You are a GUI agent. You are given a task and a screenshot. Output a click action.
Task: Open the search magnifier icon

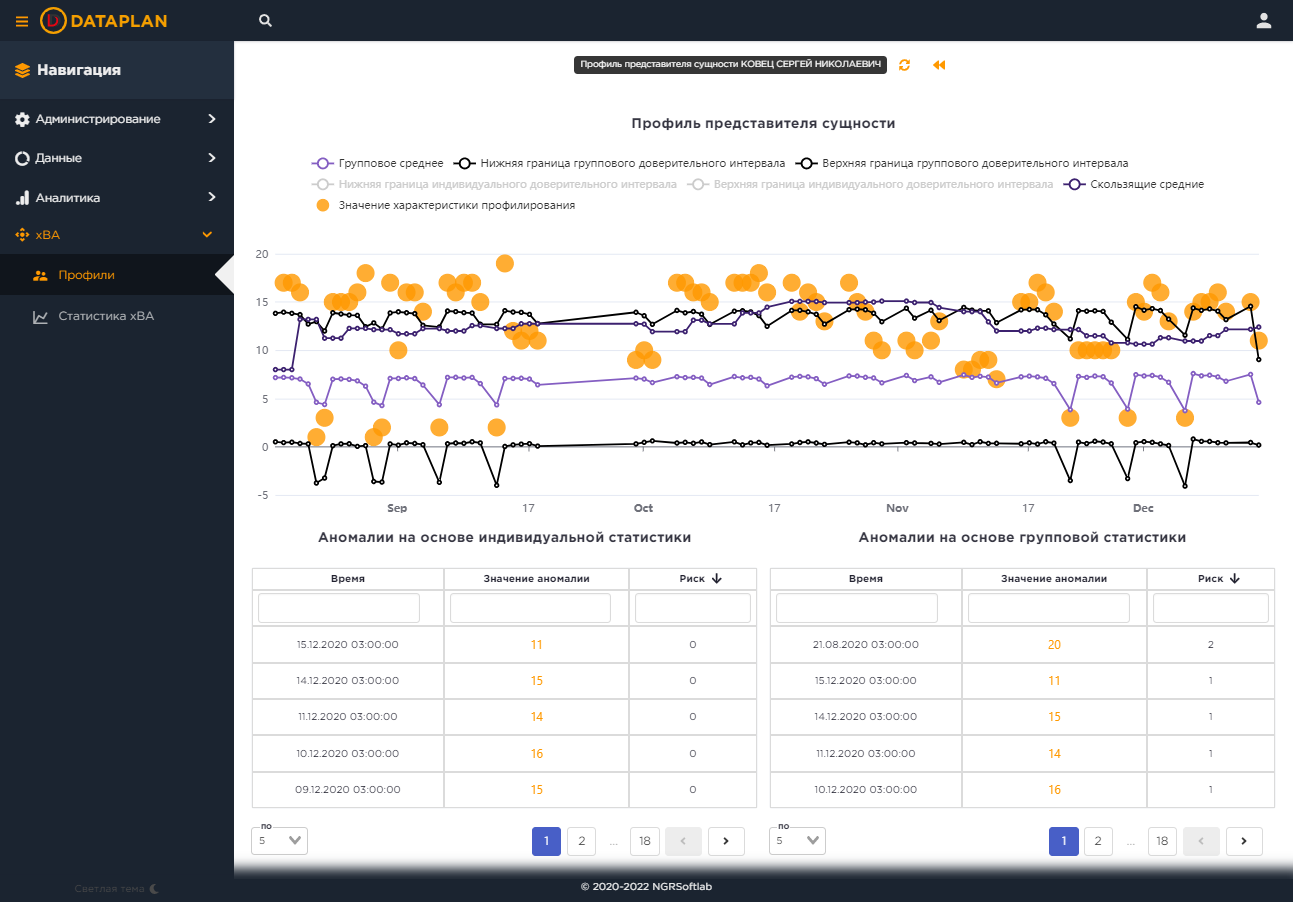point(265,20)
